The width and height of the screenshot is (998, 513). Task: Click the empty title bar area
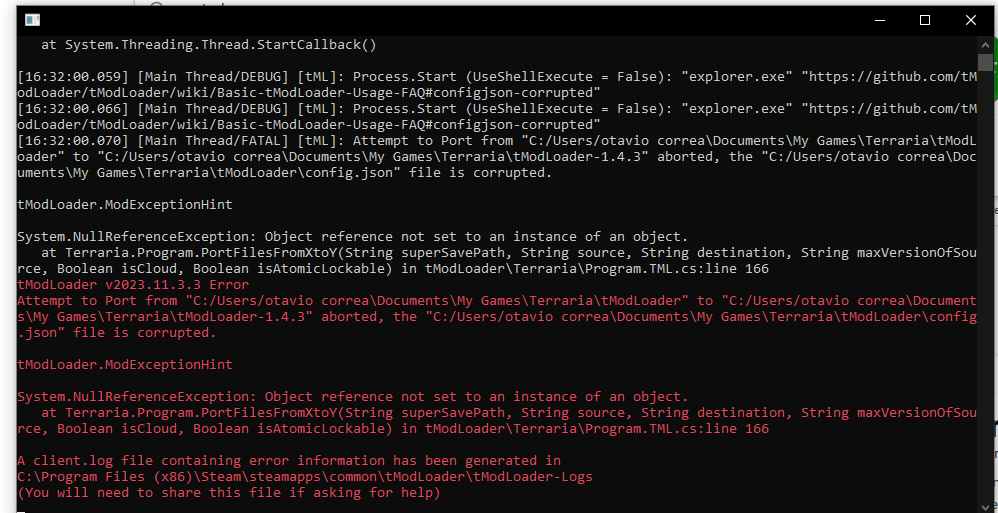pyautogui.click(x=450, y=20)
